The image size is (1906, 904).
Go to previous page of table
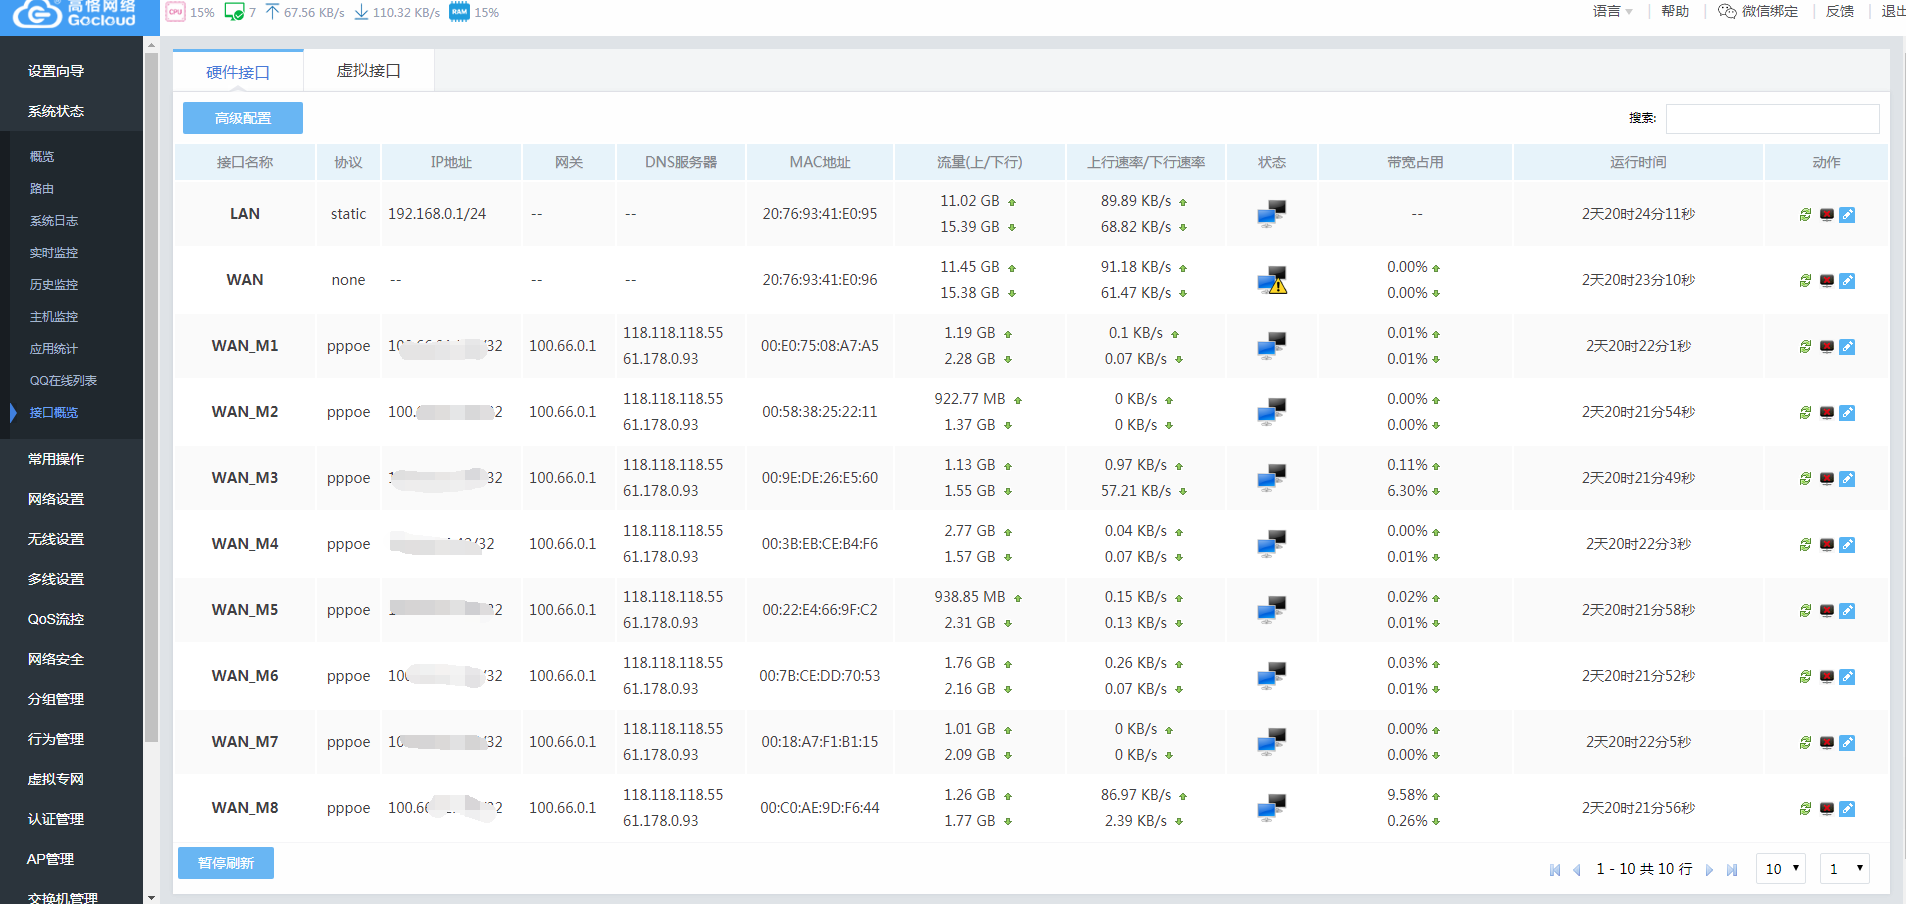pos(1577,870)
